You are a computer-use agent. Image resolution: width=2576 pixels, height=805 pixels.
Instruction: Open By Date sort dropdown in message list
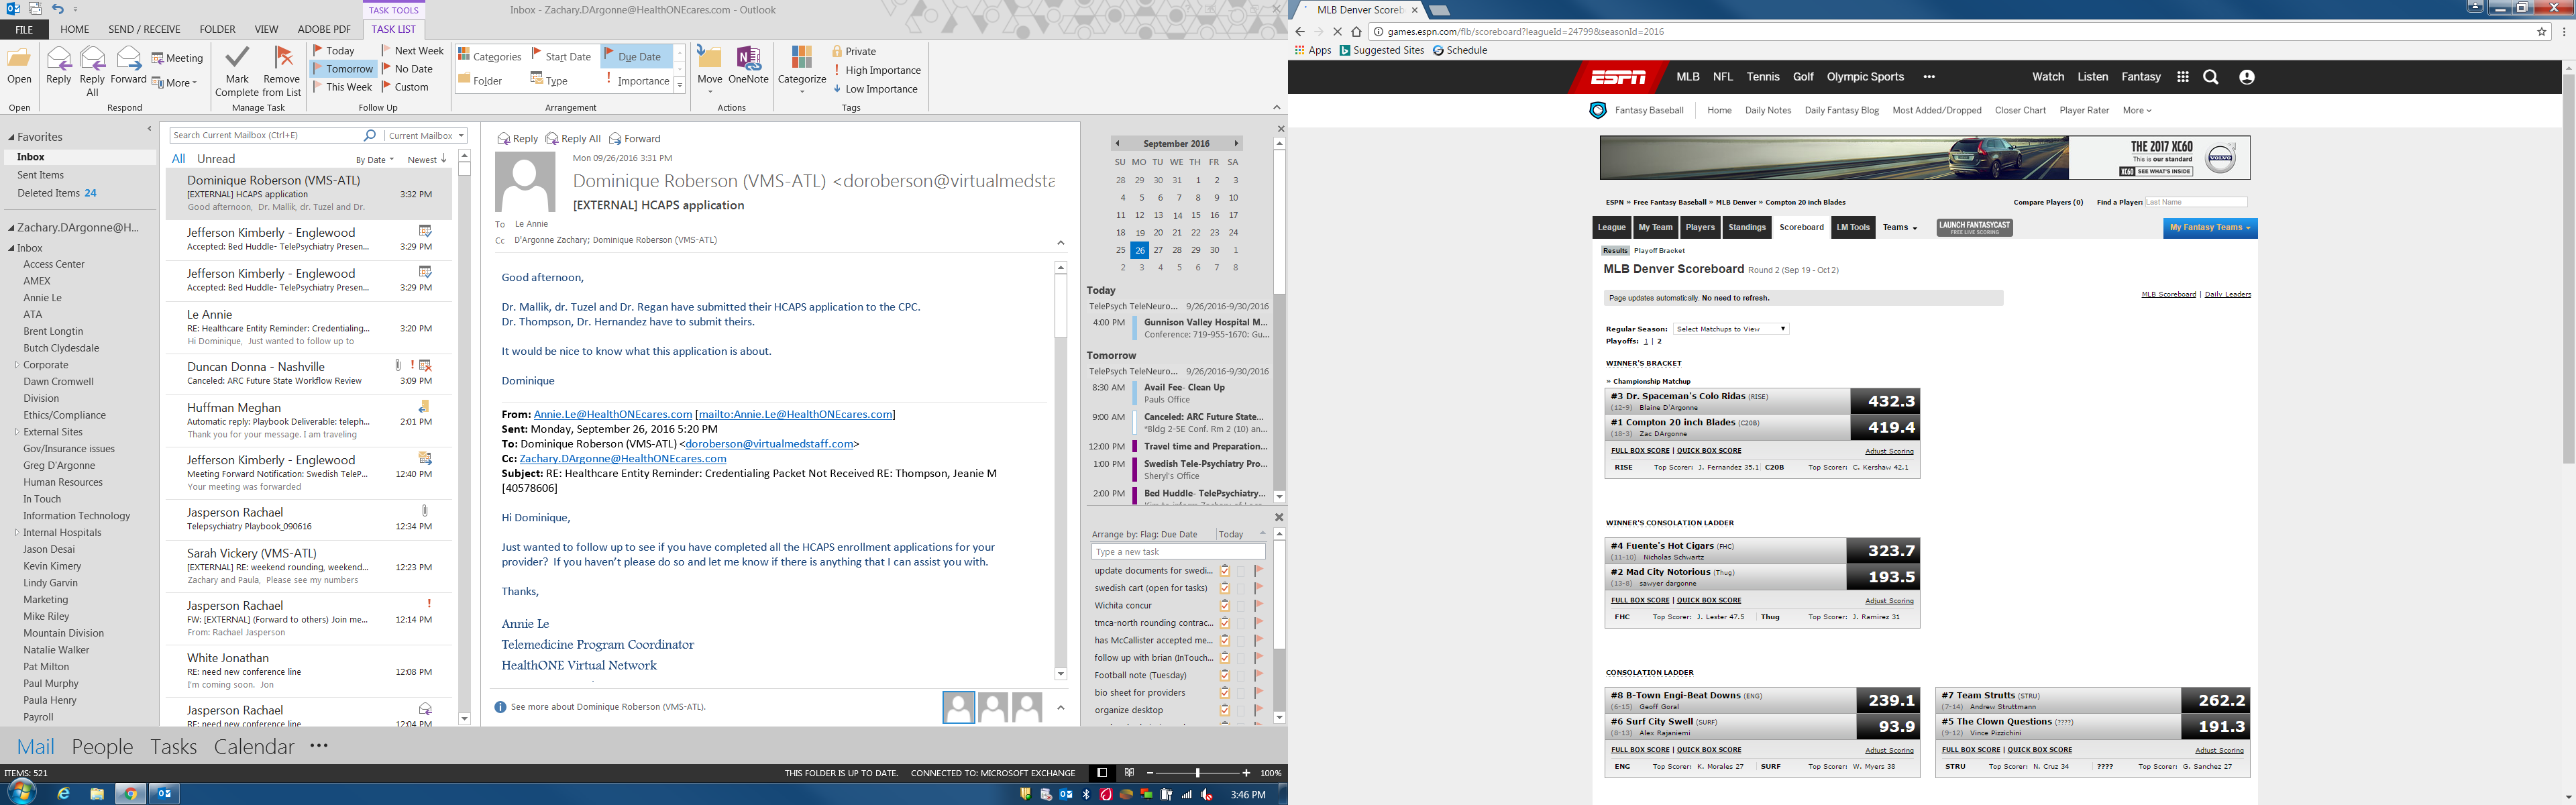point(375,160)
